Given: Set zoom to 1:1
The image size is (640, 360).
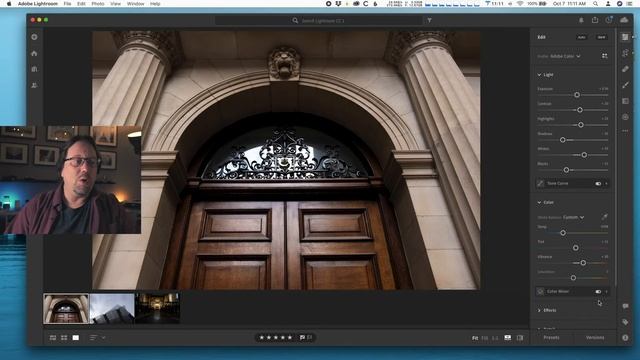Looking at the screenshot, I should [495, 338].
